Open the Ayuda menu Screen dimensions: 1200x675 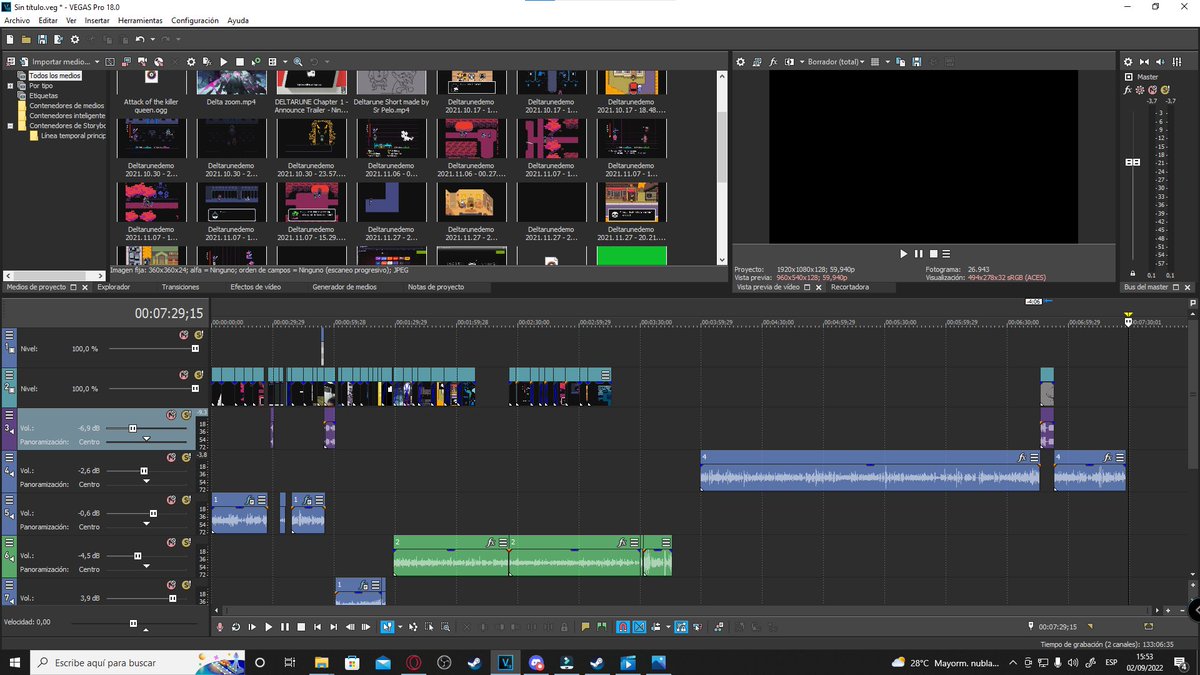coord(238,20)
